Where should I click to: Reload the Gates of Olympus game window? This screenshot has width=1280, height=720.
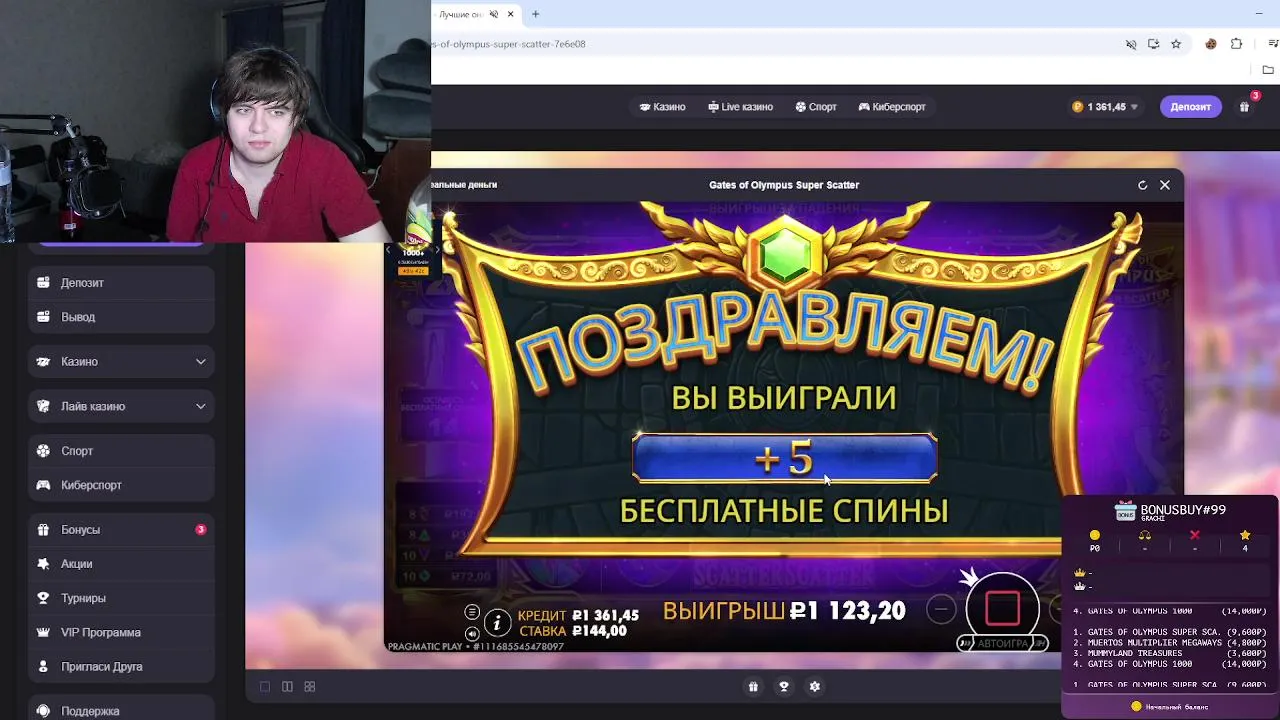click(x=1142, y=185)
